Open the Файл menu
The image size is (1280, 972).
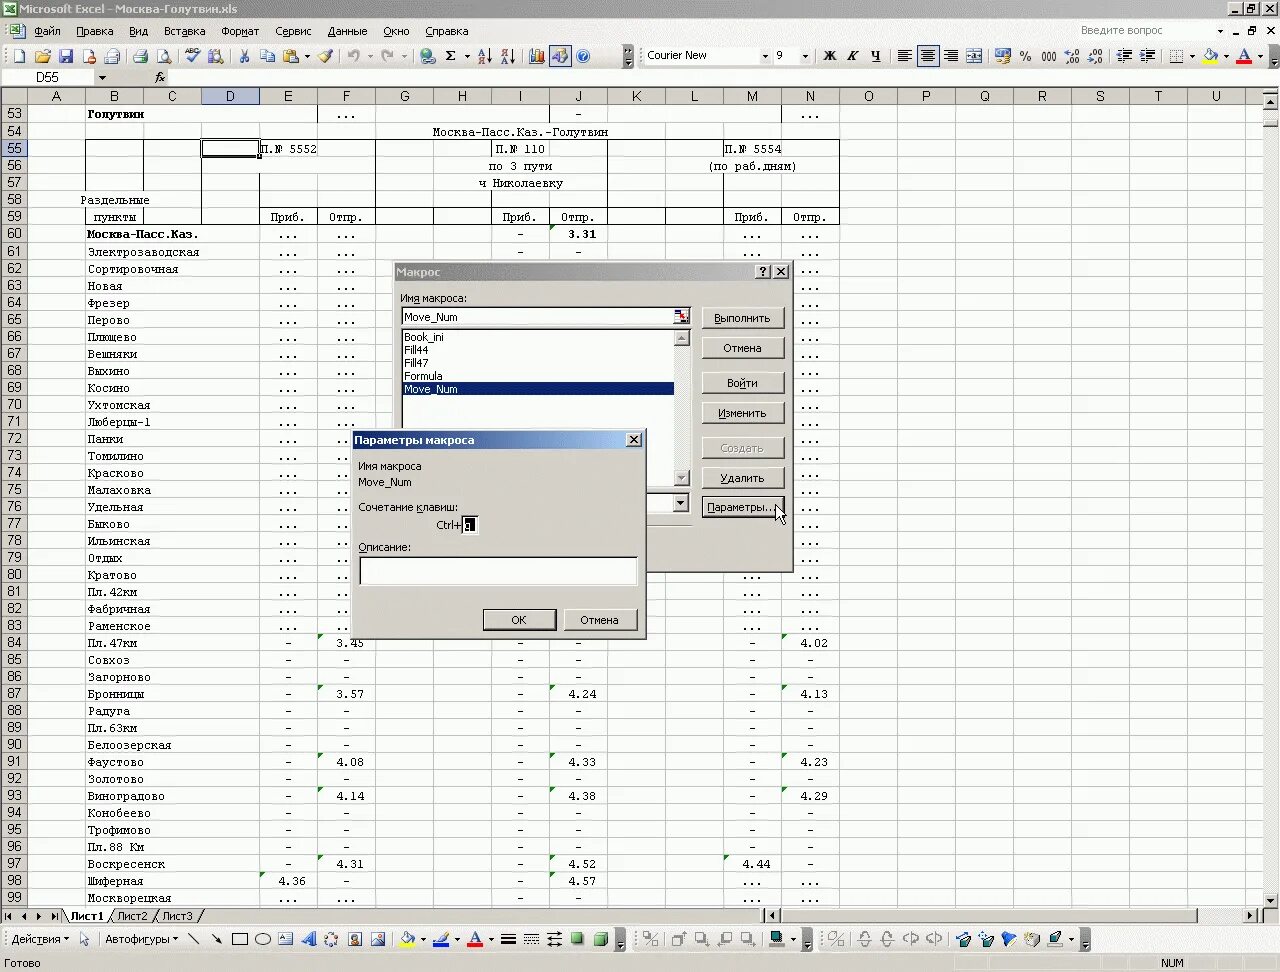click(x=47, y=31)
